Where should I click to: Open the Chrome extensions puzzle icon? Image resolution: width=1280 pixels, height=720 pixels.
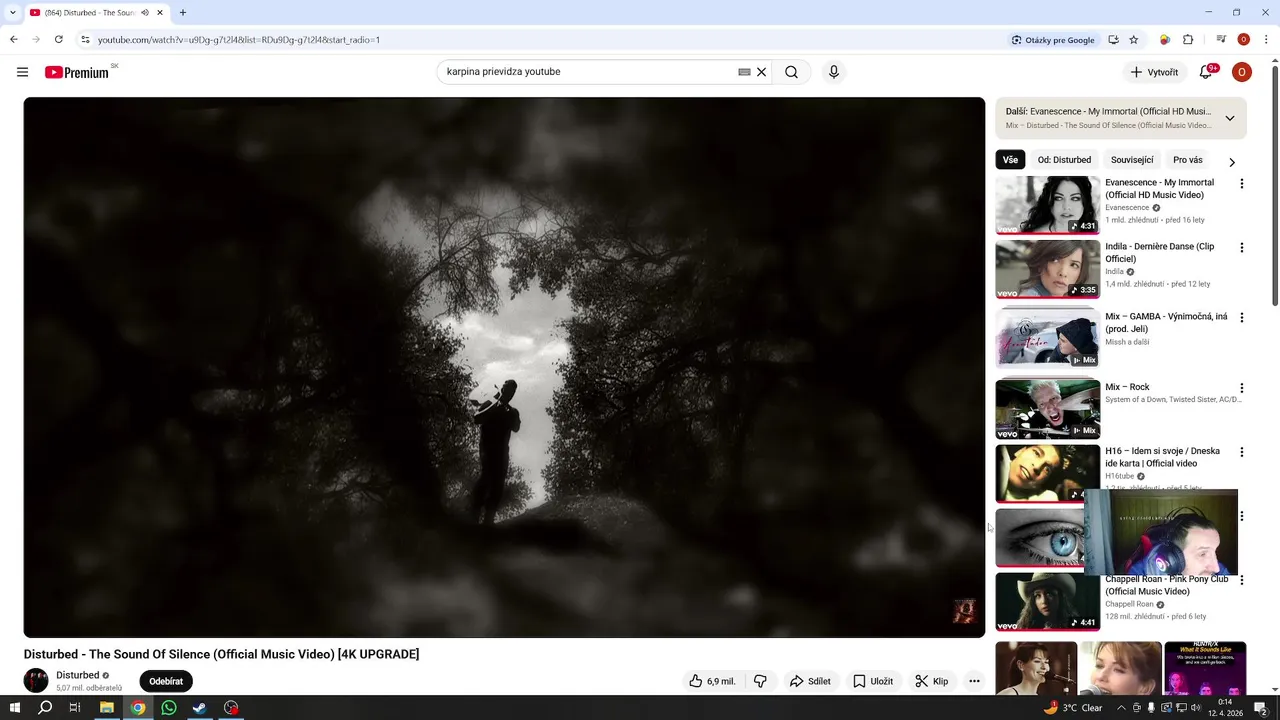point(1188,40)
